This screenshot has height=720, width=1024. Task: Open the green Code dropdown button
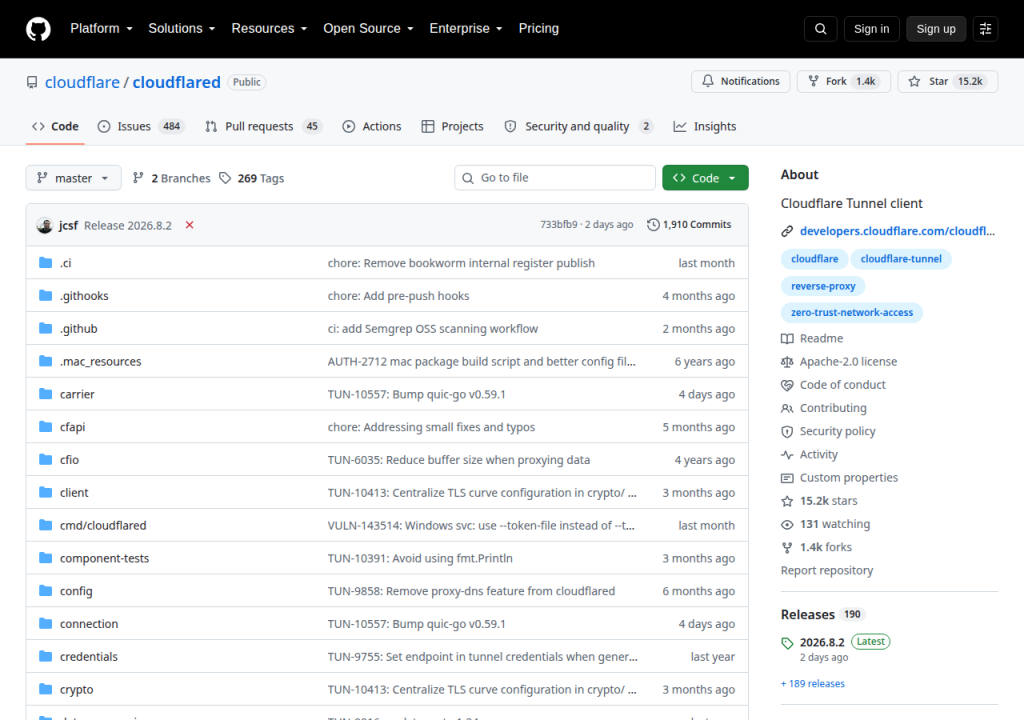705,178
